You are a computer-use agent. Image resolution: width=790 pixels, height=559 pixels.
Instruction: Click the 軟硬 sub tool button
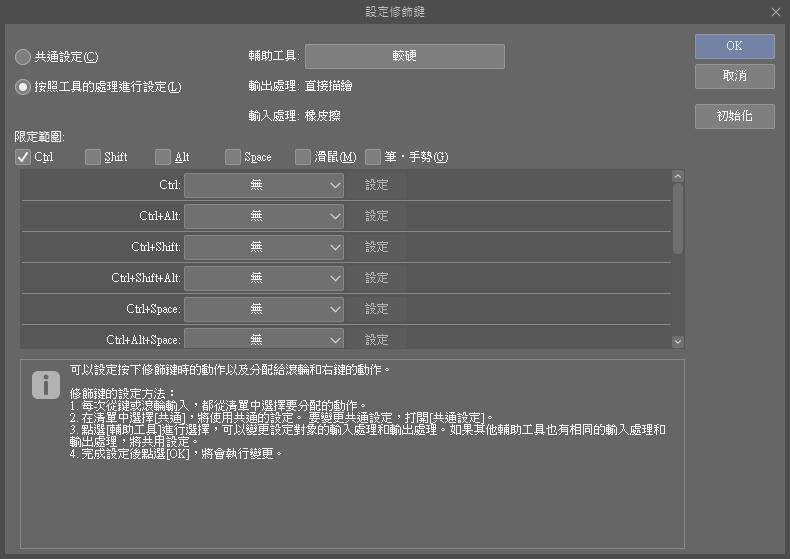point(405,56)
